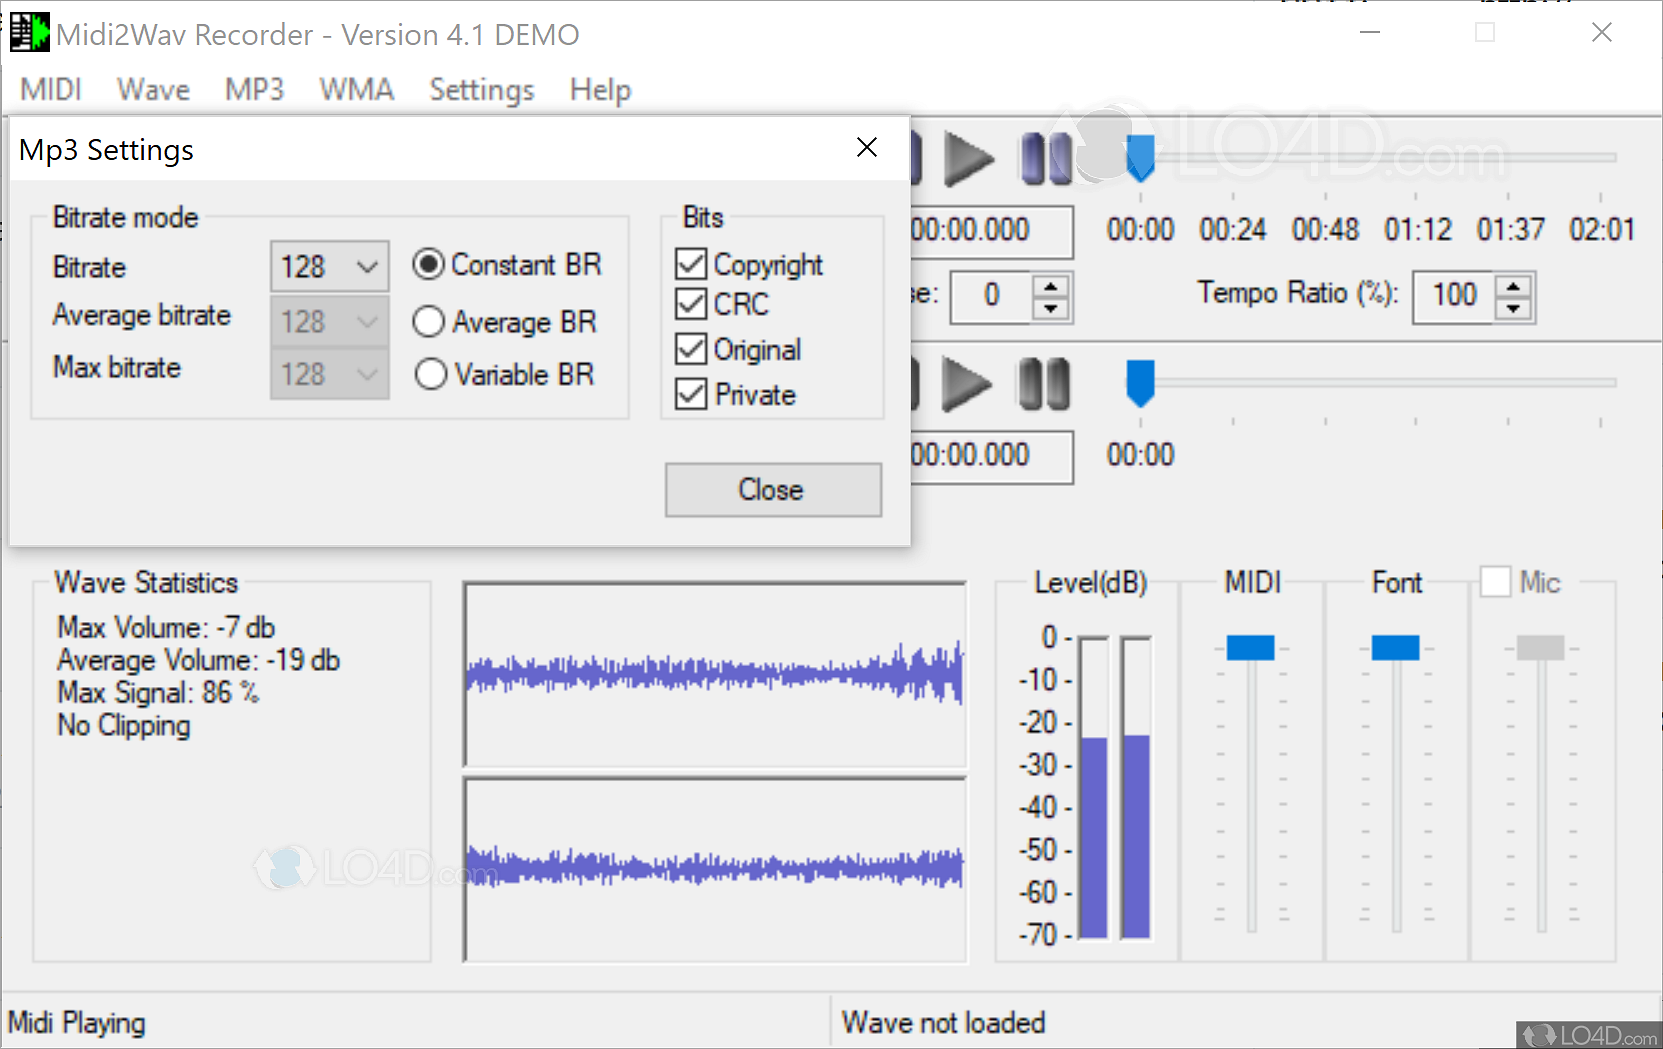Click the Font volume slider handle
The width and height of the screenshot is (1663, 1049).
1395,647
